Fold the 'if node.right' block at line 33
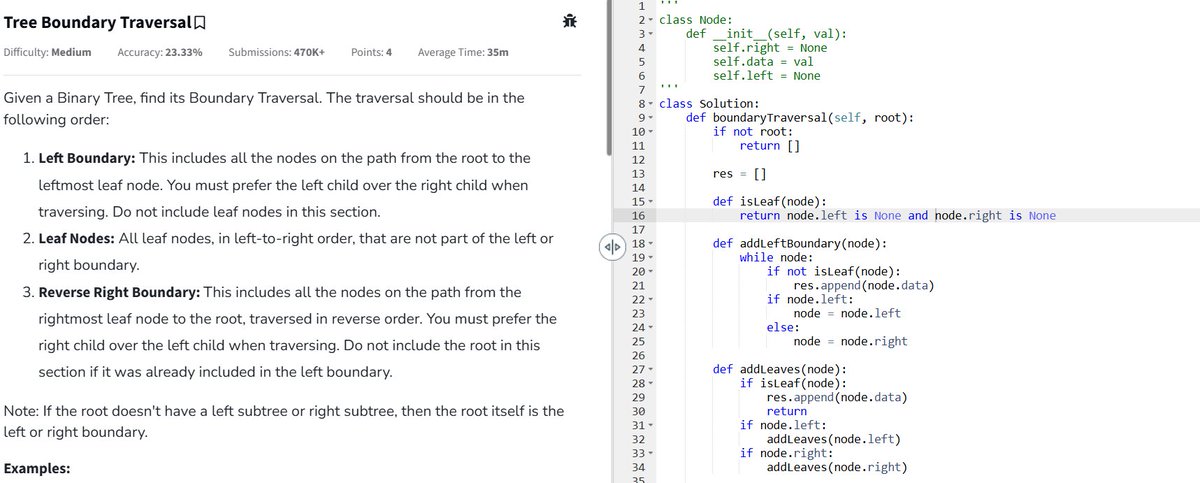 tap(651, 453)
